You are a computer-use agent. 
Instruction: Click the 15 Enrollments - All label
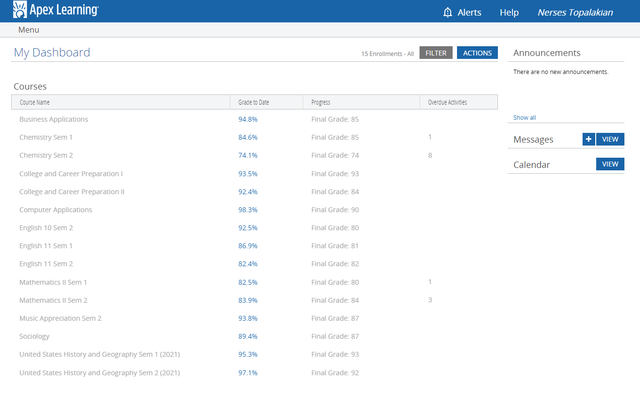point(387,53)
